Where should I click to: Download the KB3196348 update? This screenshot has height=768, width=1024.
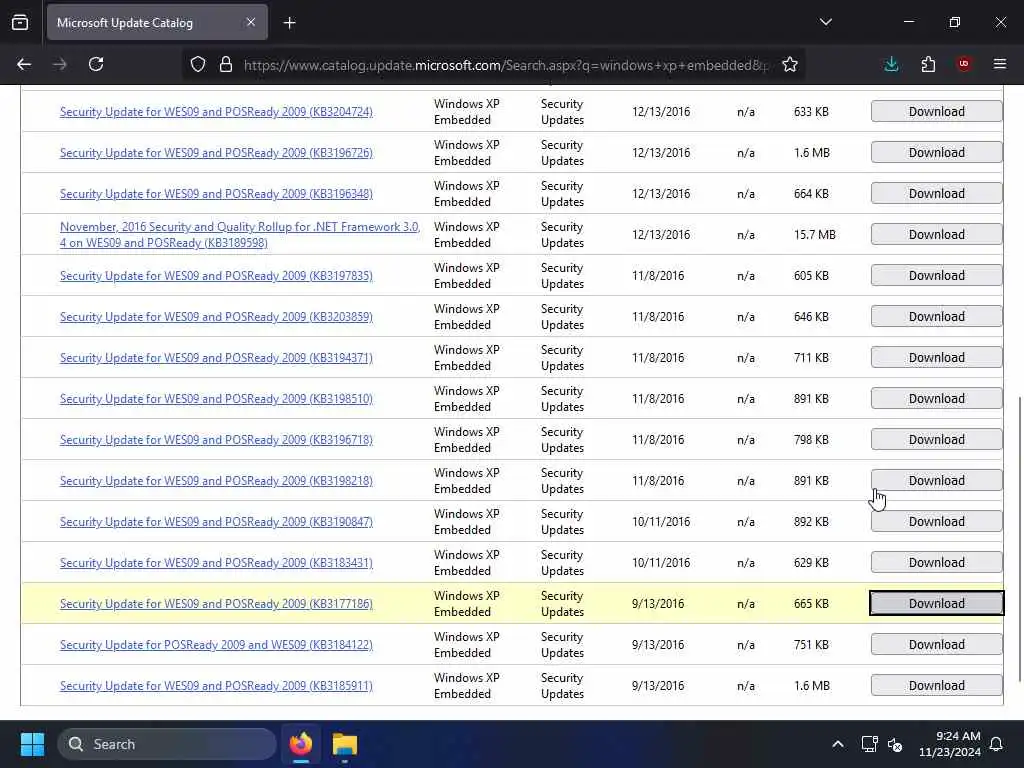pyautogui.click(x=936, y=194)
